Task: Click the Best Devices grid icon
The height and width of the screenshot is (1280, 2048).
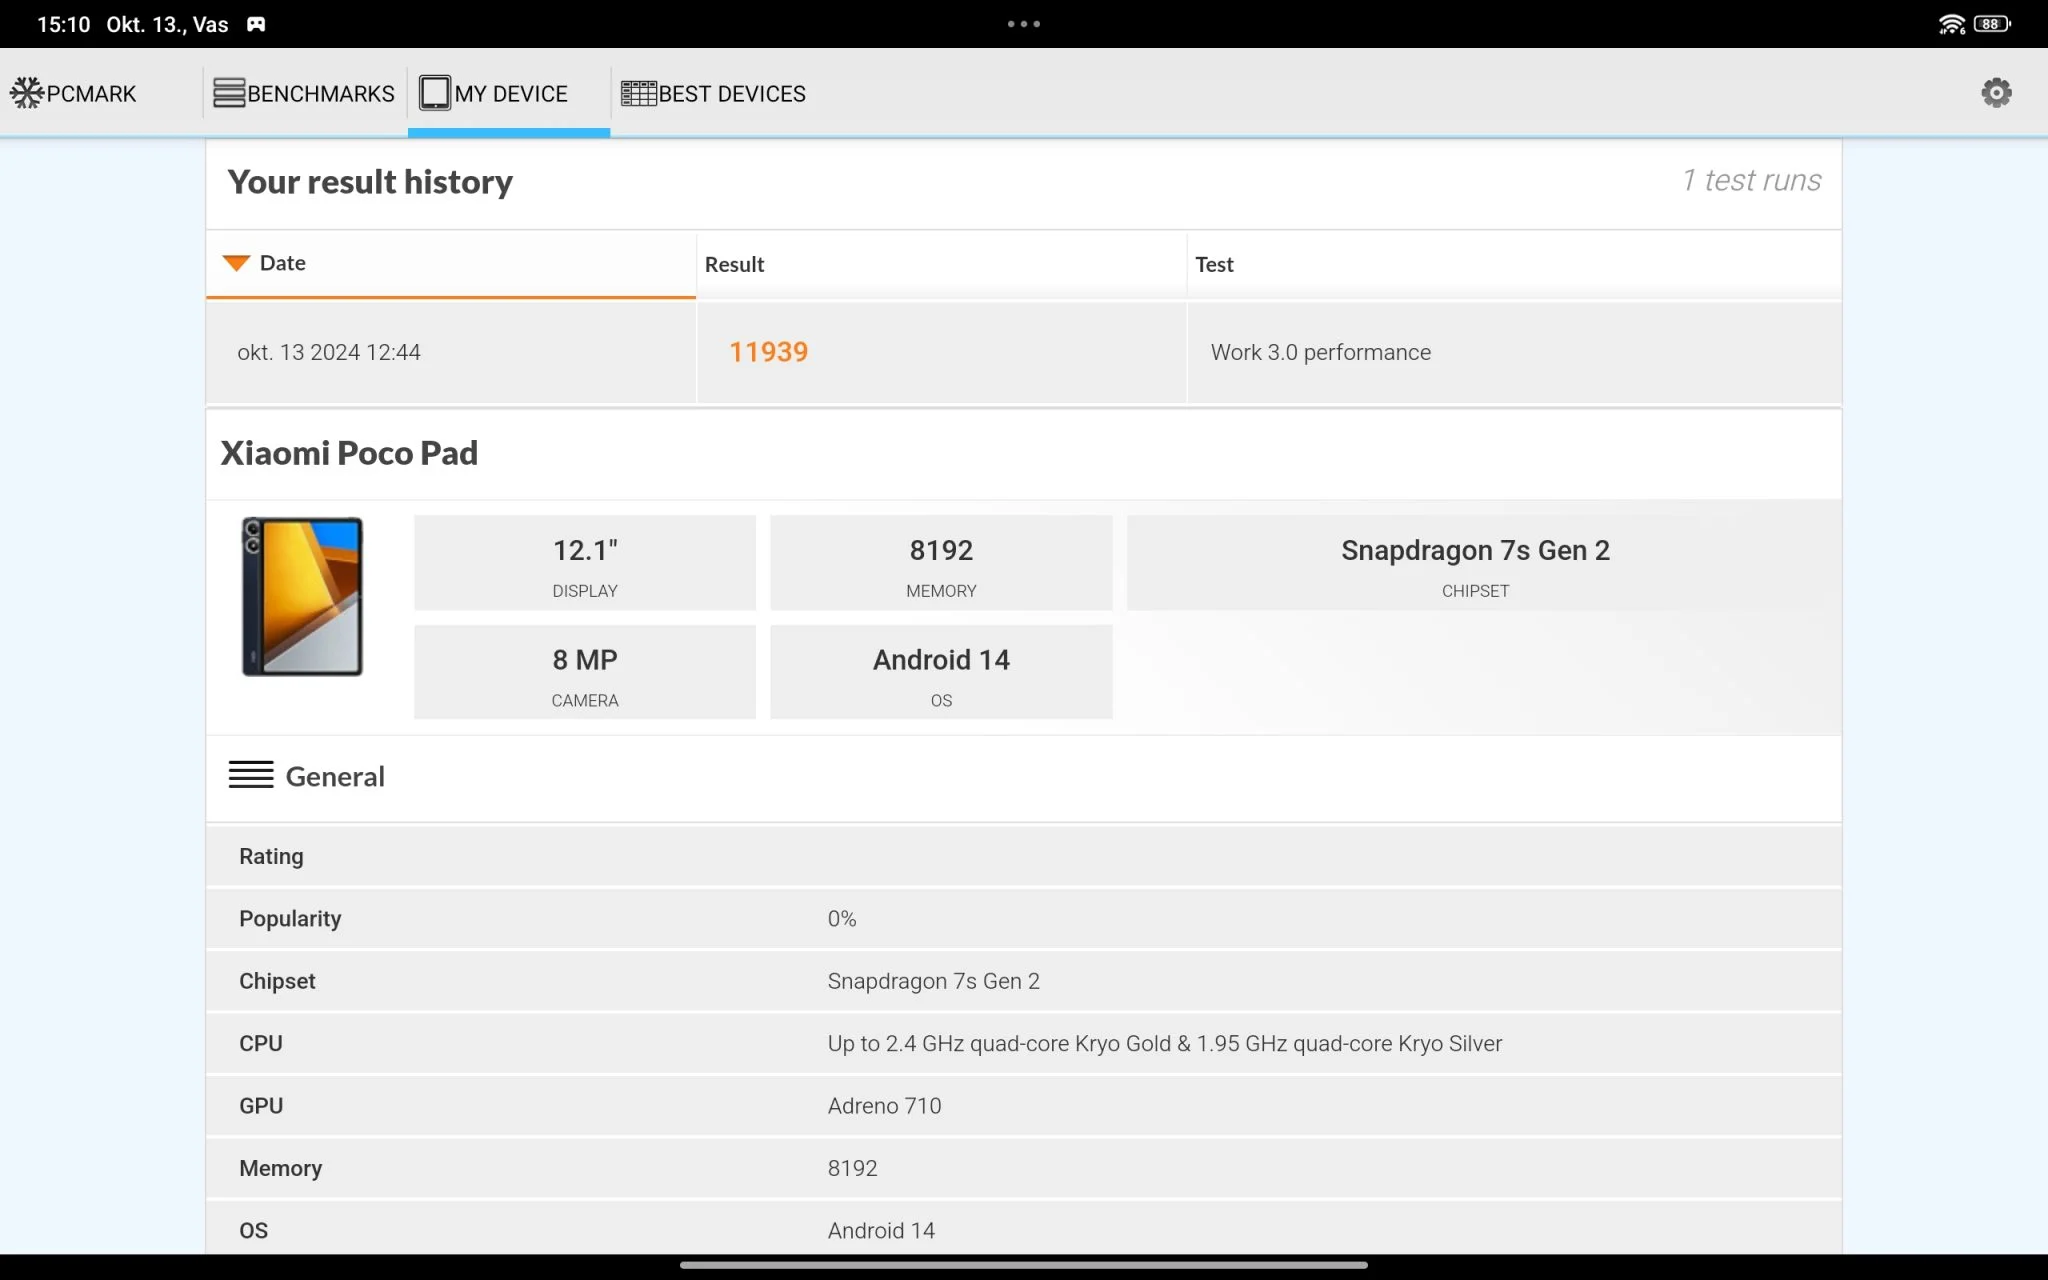Action: pyautogui.click(x=638, y=93)
